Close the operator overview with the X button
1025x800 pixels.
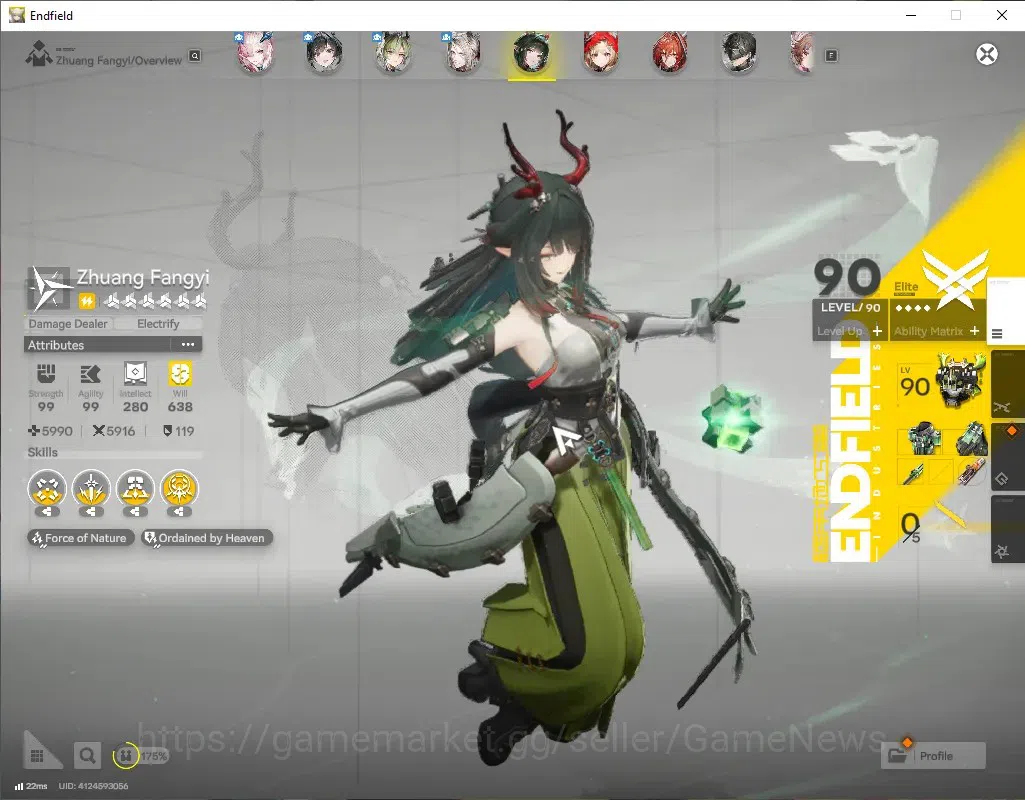tap(987, 54)
